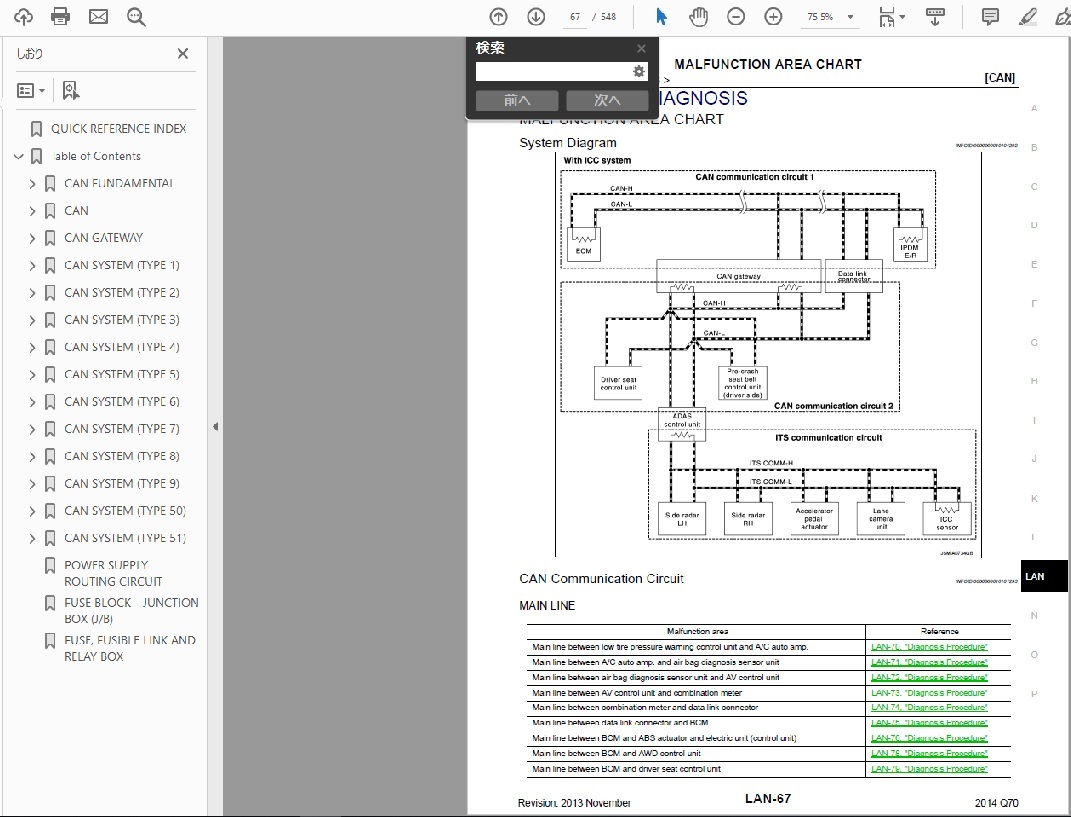Viewport: 1071px width, 817px height.
Task: Open the zoom percentage dropdown
Action: 850,18
